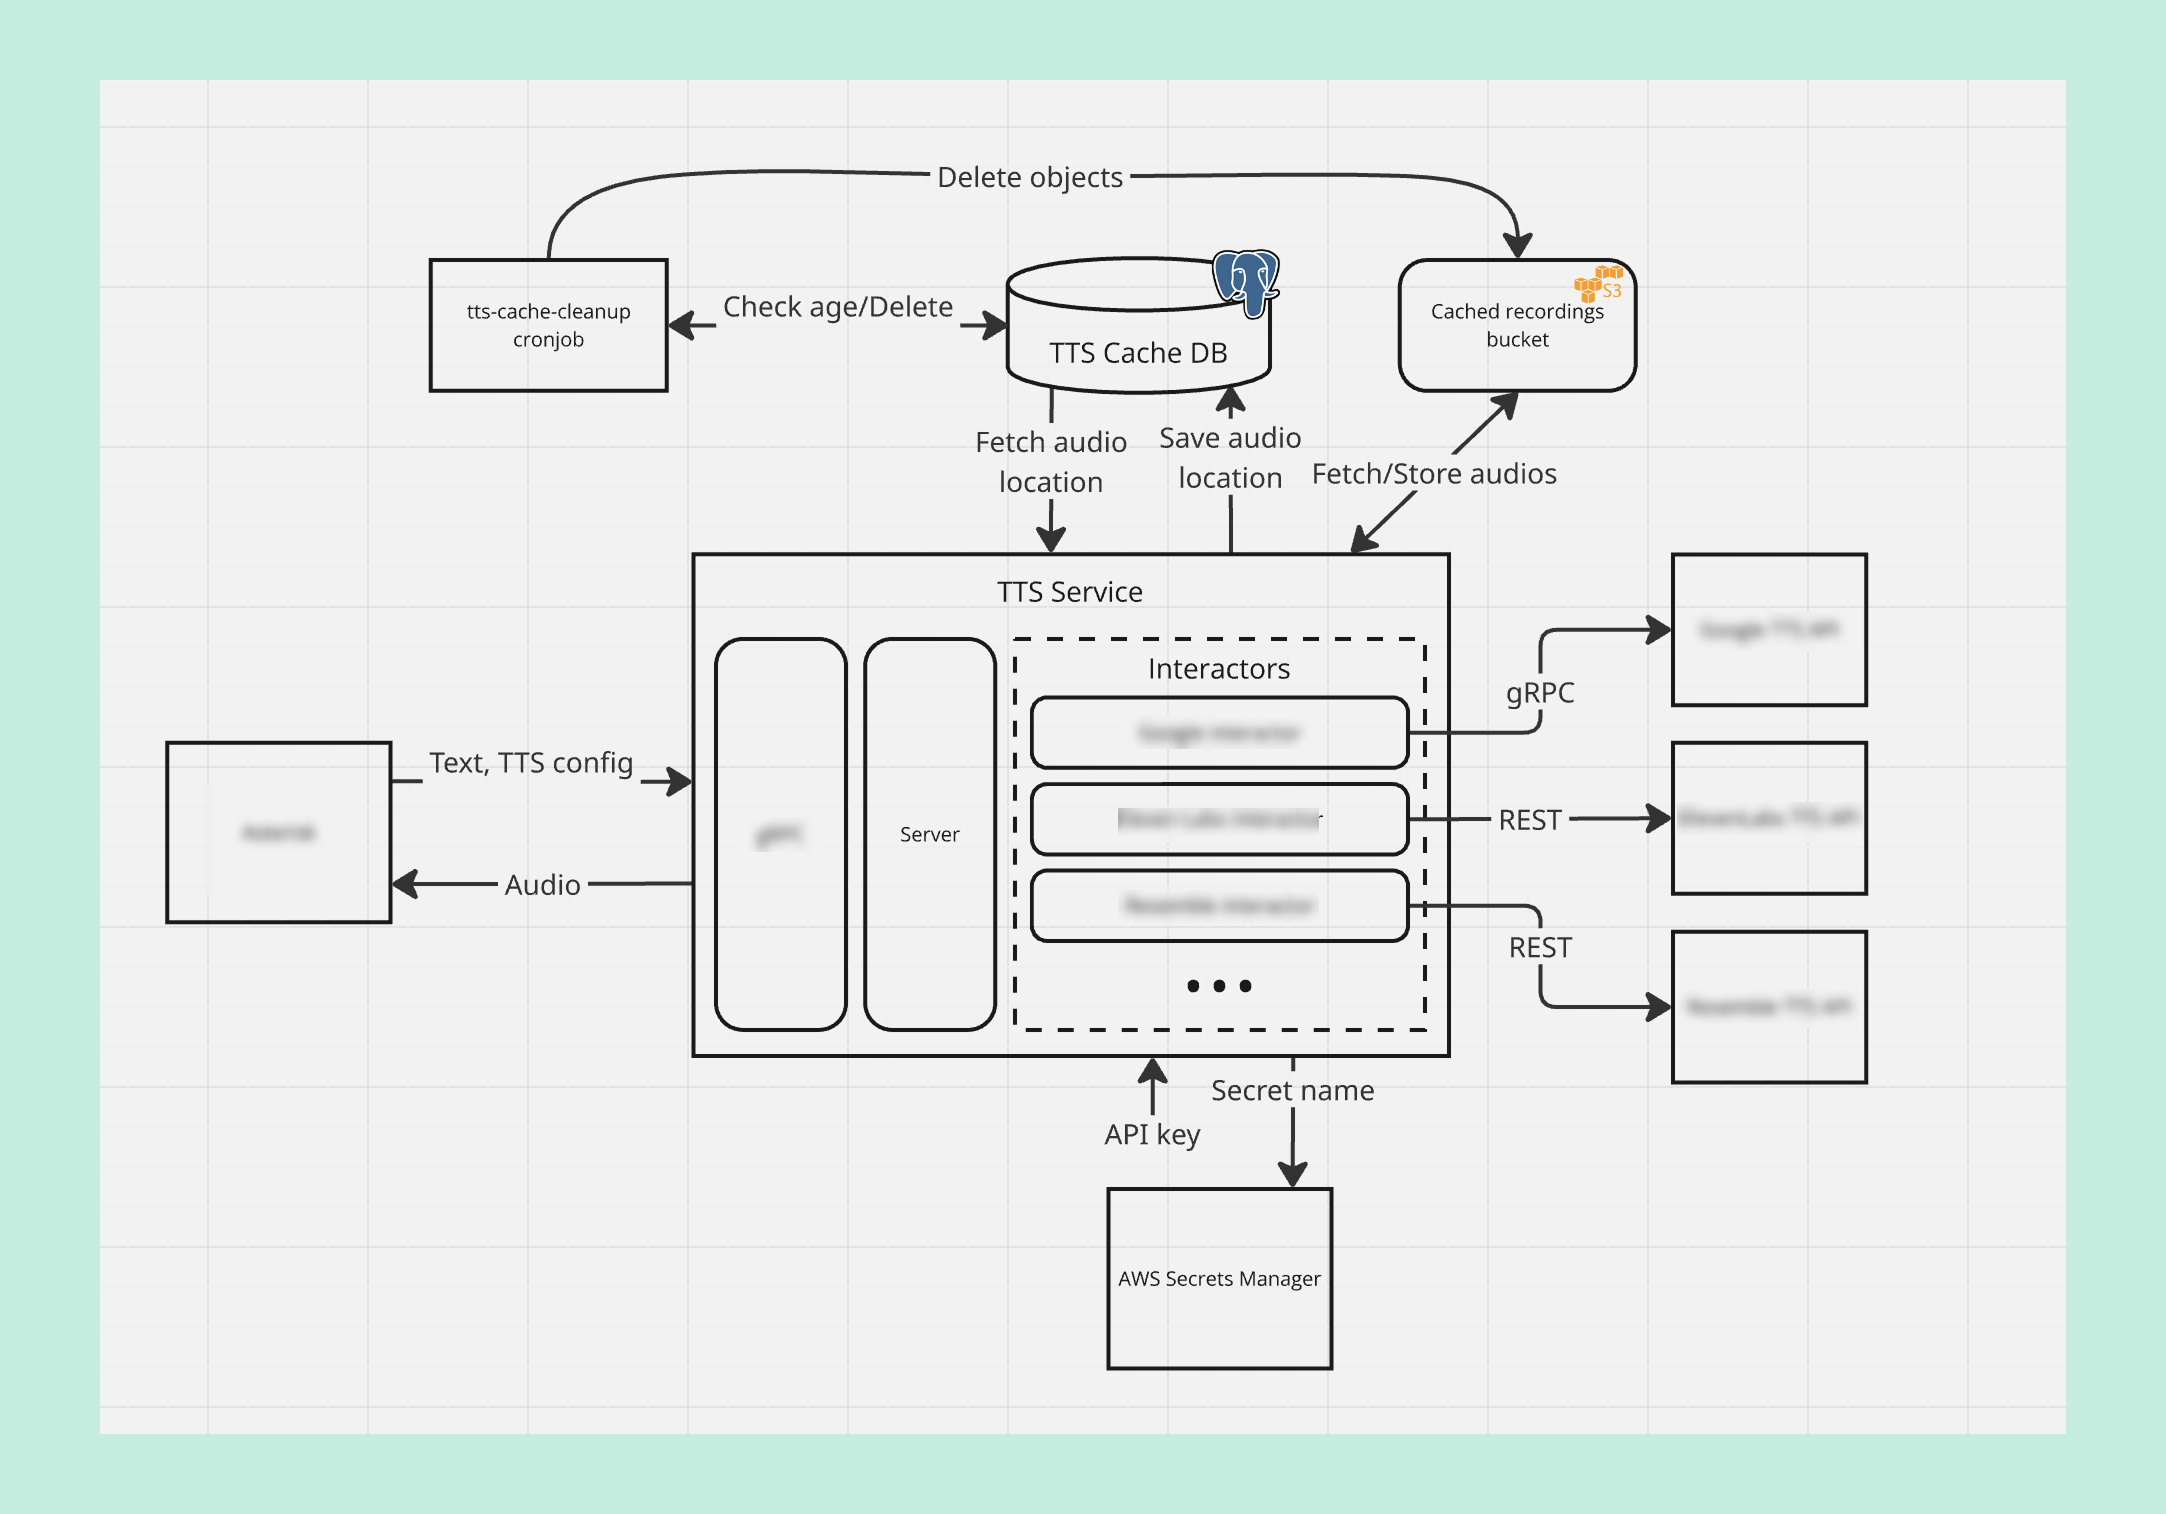Click the "Text, TTS config" arrow label
Screen dimensions: 2166x1514
tap(531, 763)
